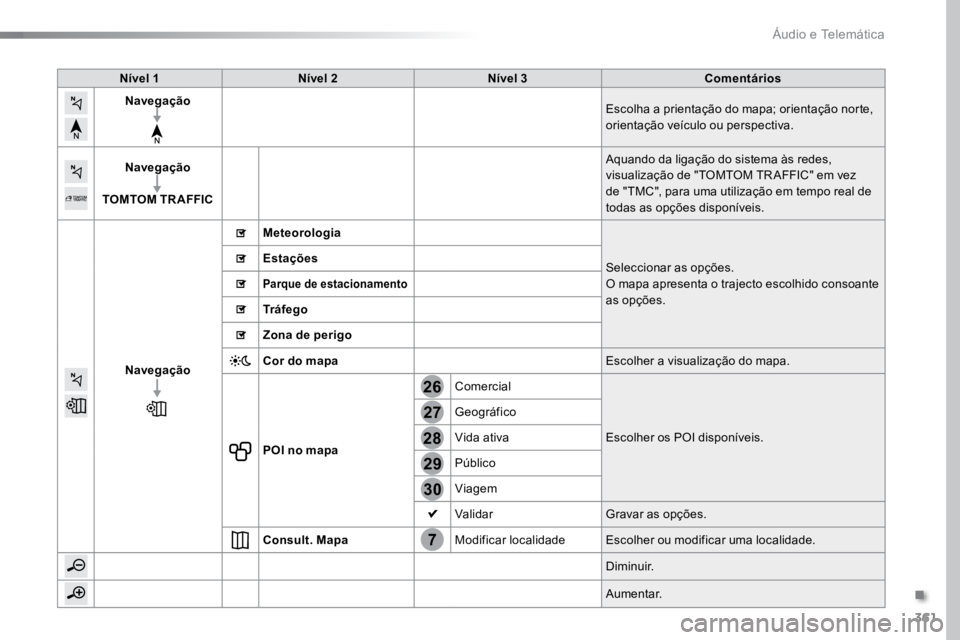Select the TomTom Traffic icon
The width and height of the screenshot is (960, 640).
pos(76,198)
